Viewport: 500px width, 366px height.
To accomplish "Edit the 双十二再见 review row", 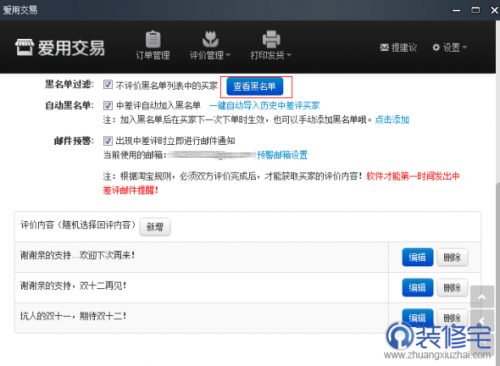I will click(418, 287).
